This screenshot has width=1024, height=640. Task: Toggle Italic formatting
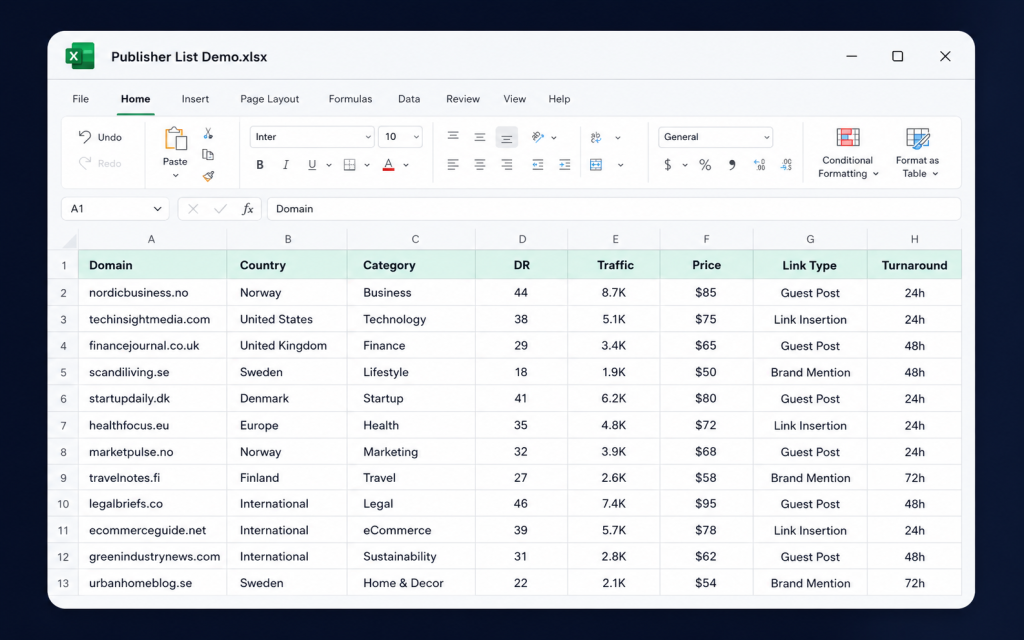click(x=285, y=165)
